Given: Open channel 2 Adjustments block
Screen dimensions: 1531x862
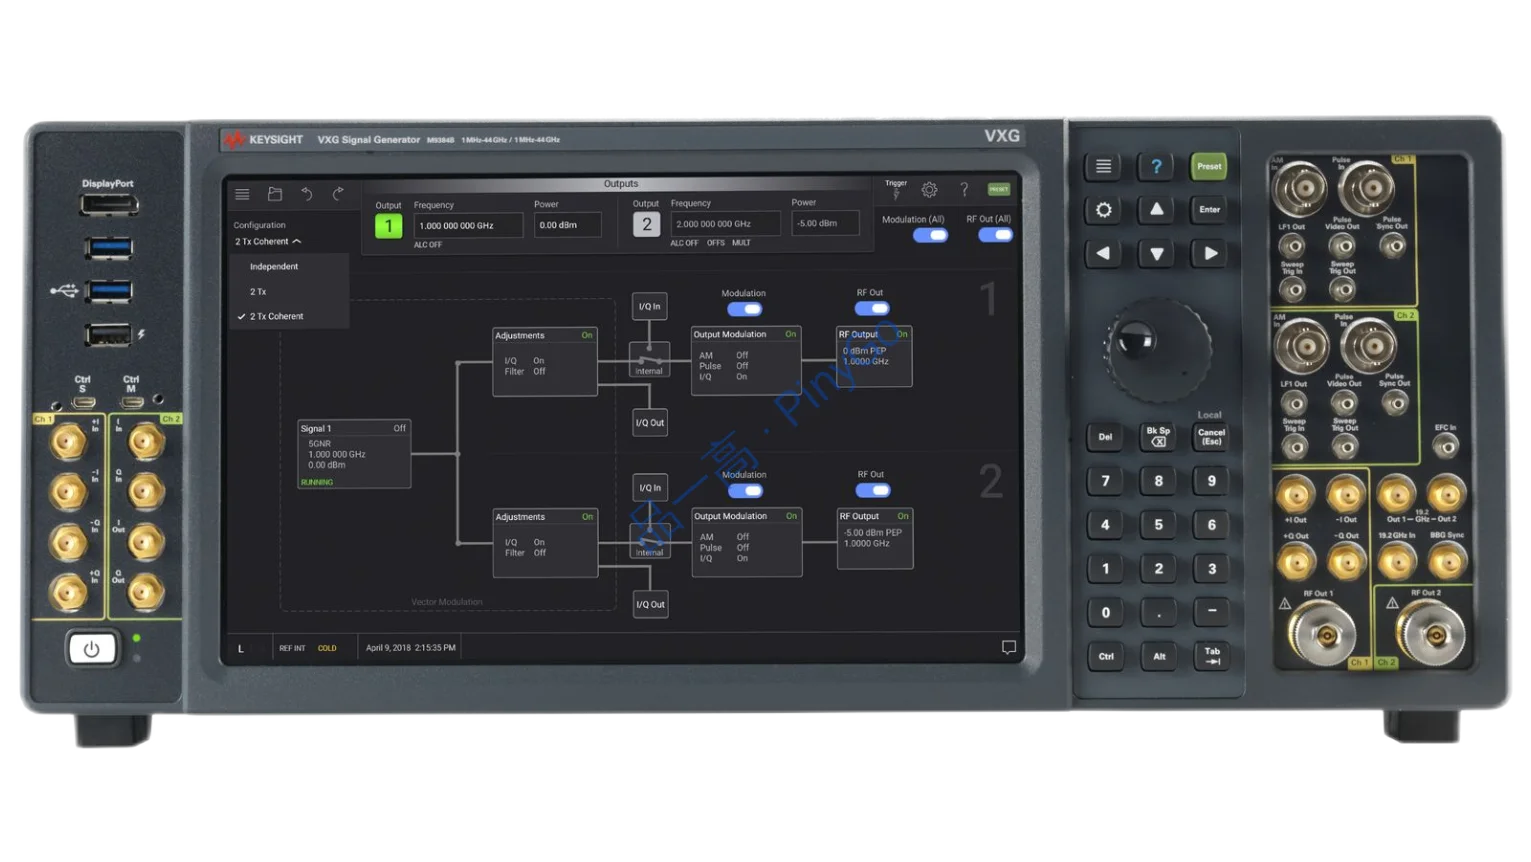Looking at the screenshot, I should point(545,543).
